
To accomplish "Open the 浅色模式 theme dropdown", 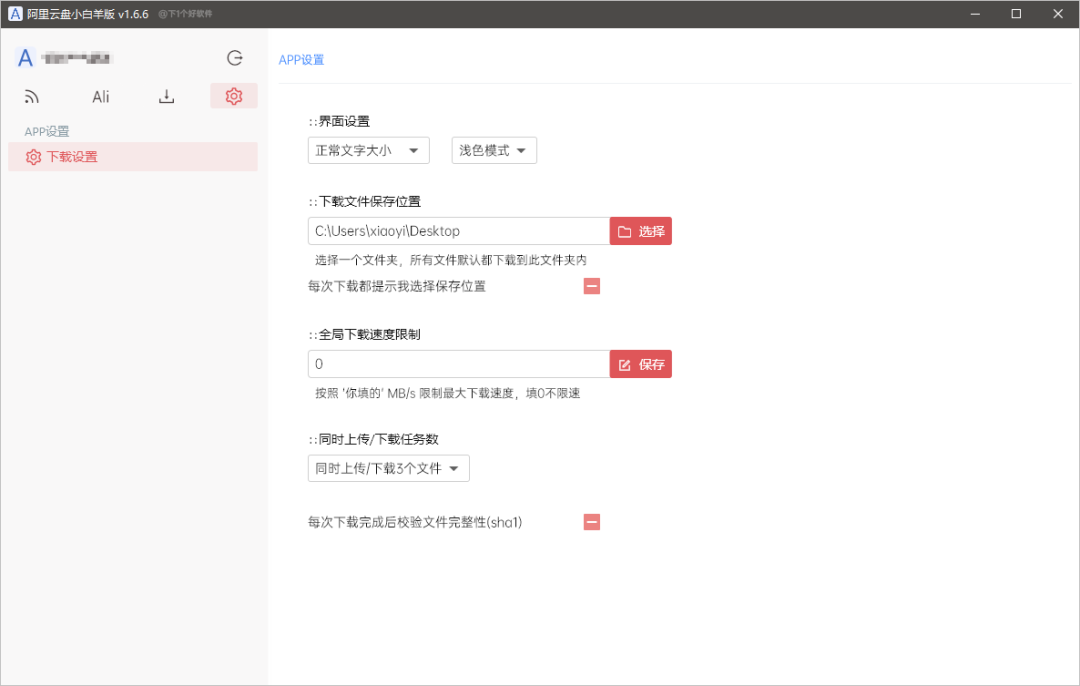I will point(494,151).
